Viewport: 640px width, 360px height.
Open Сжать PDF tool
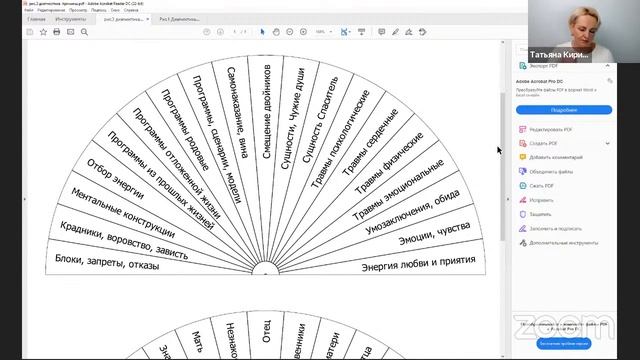(541, 186)
